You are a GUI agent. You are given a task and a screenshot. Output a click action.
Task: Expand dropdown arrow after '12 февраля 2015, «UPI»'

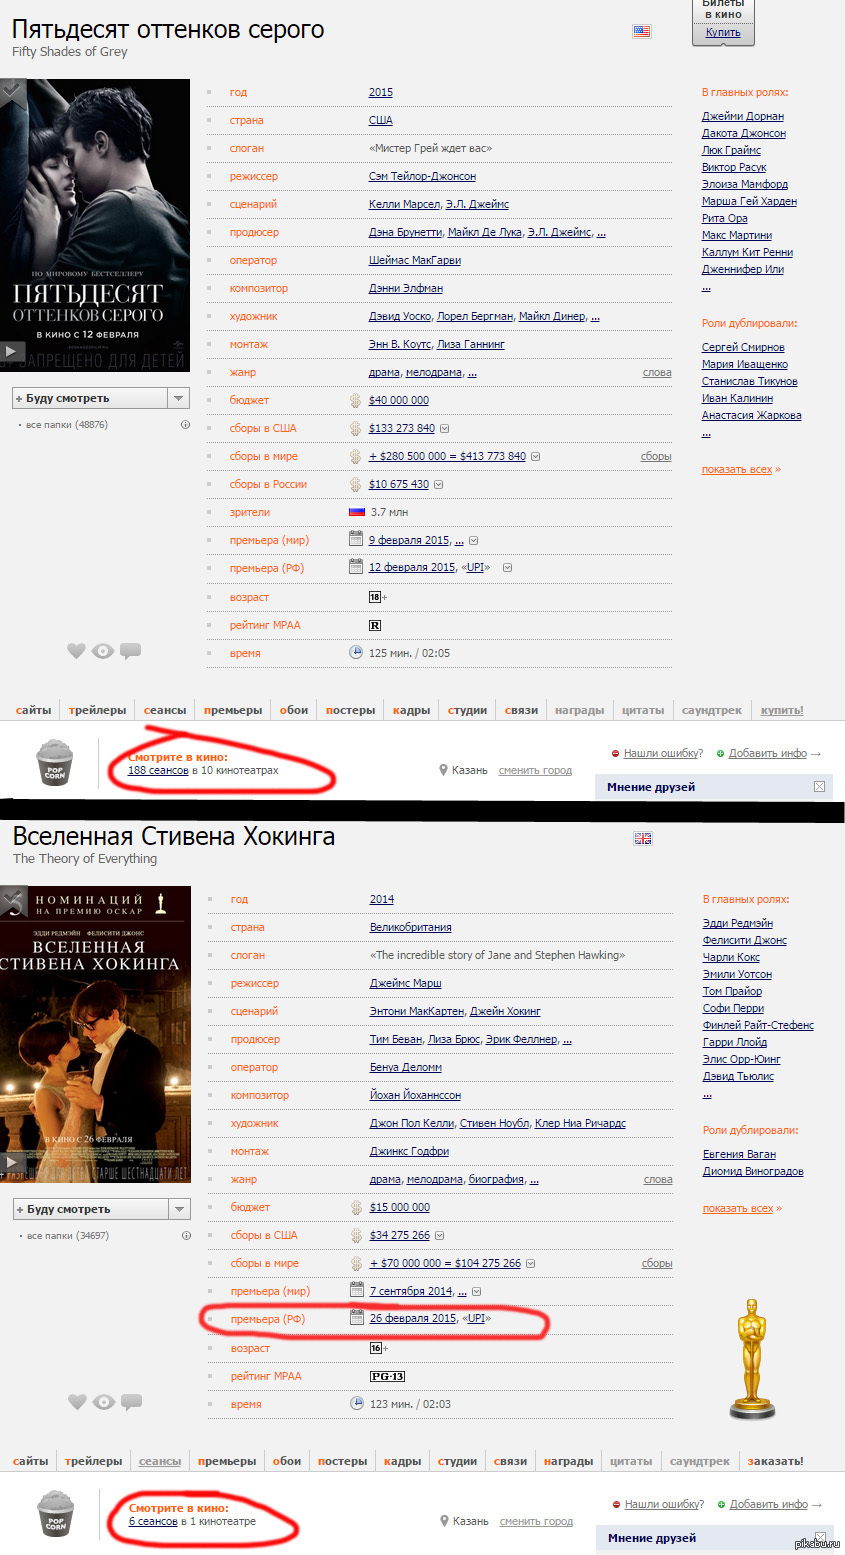coord(507,568)
